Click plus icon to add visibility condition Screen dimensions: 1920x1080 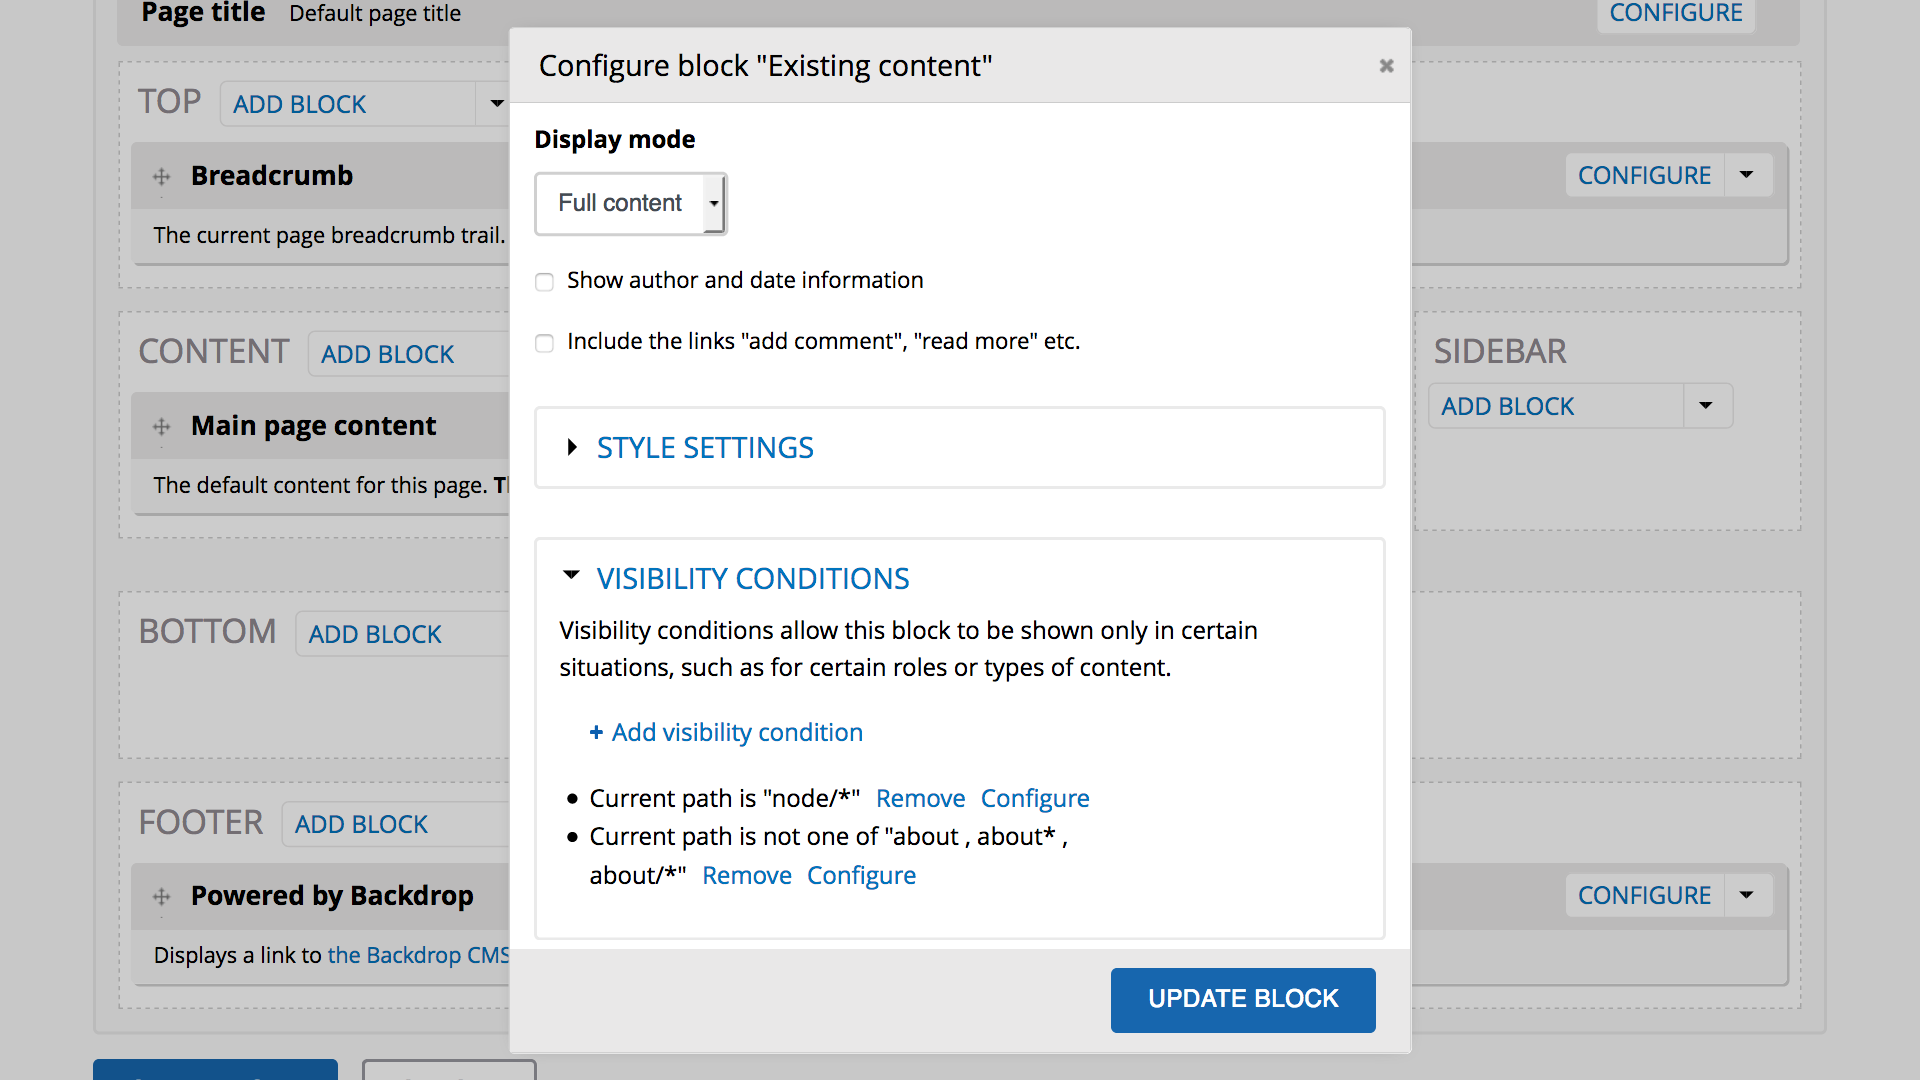coord(596,733)
